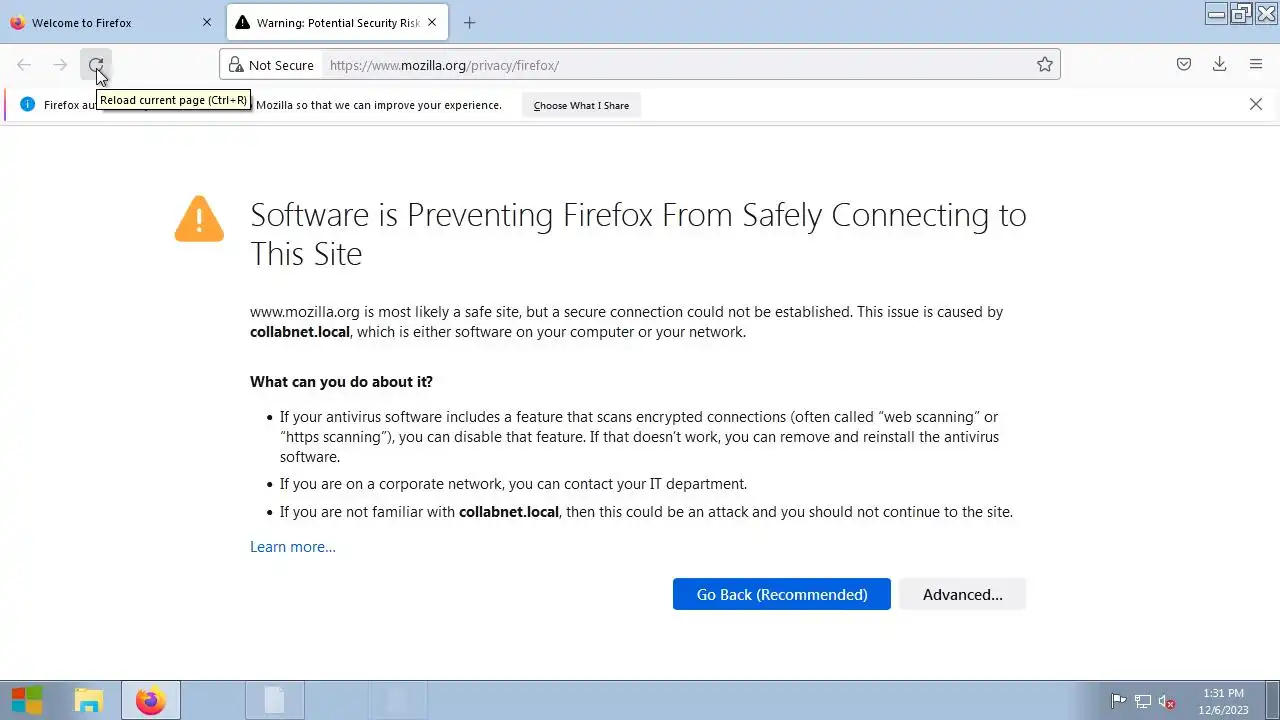Click the Choose What I Share button
1280x720 pixels.
[581, 105]
